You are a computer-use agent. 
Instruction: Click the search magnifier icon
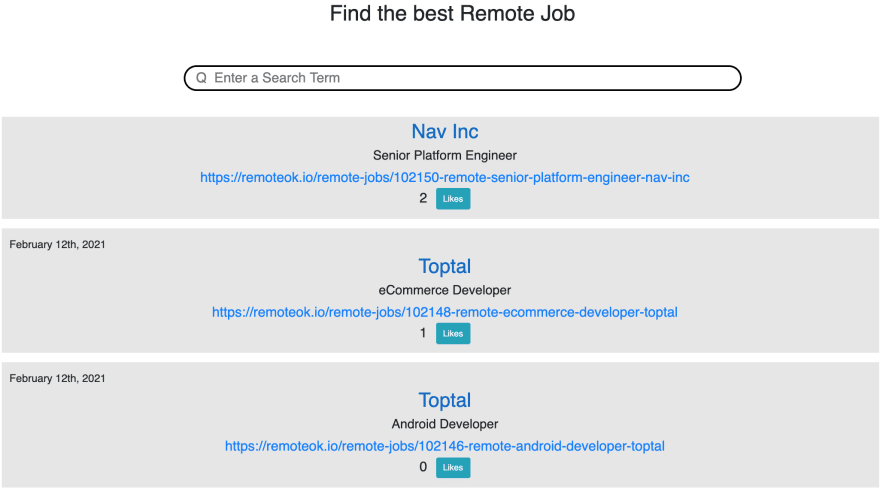(x=201, y=78)
